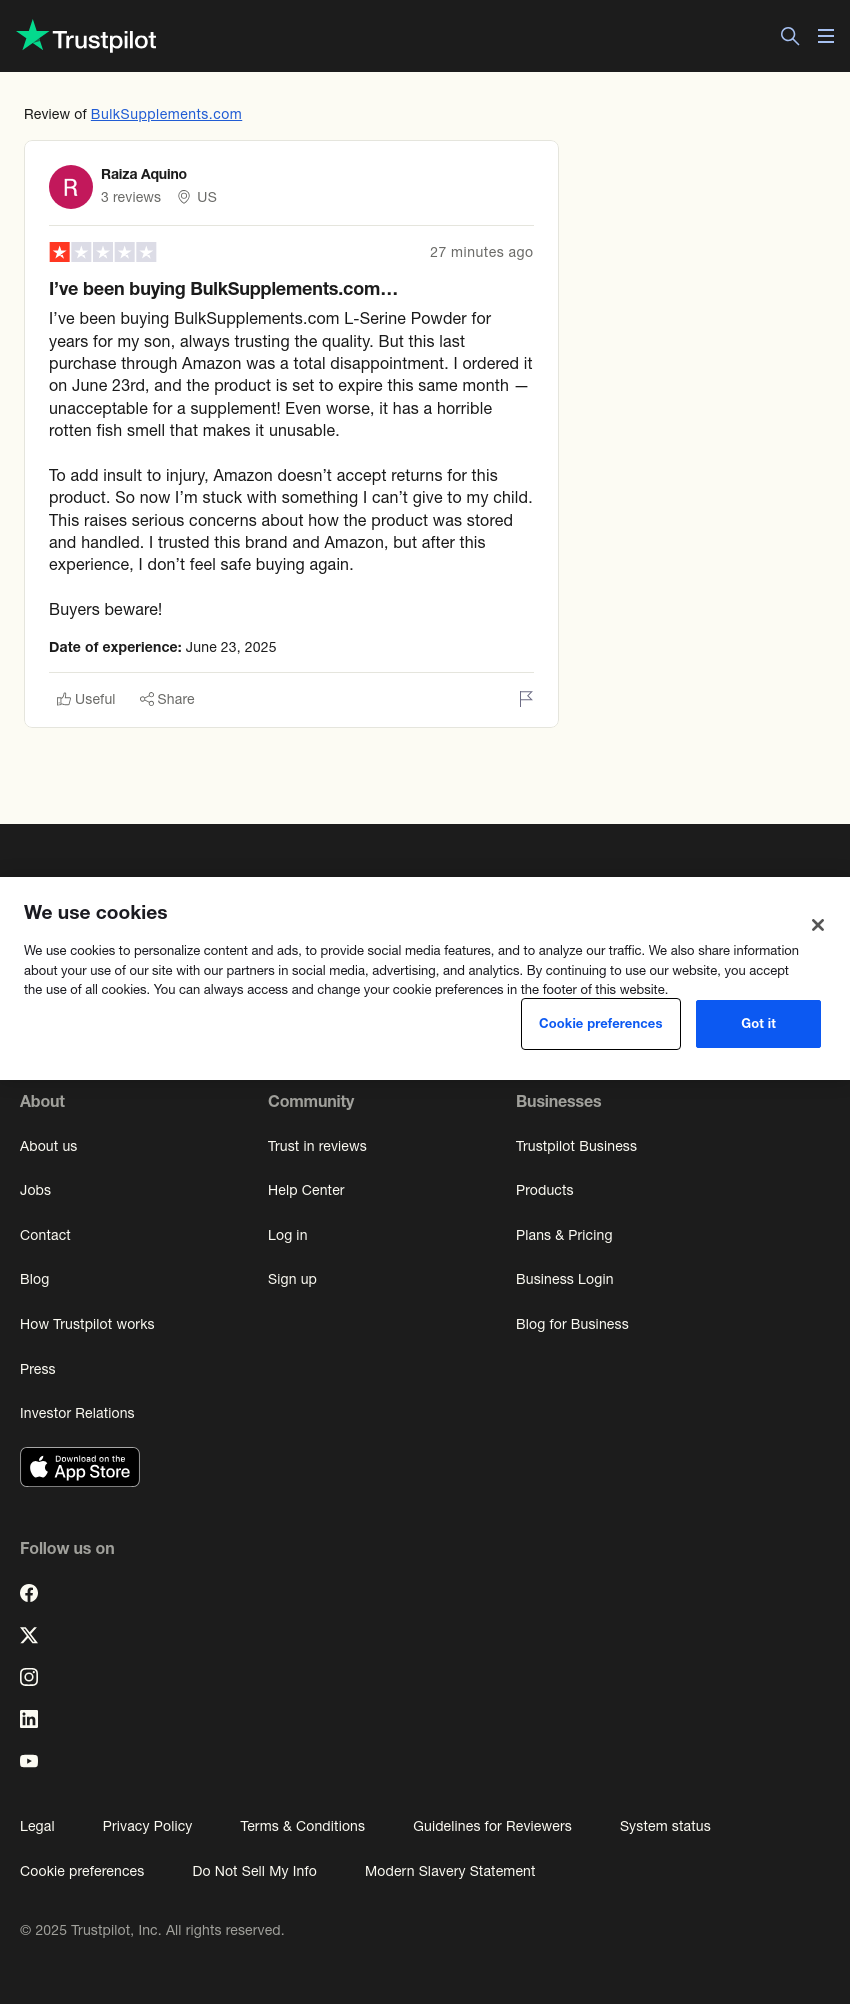
Task: Open Investor Relations link
Action: 77,1413
